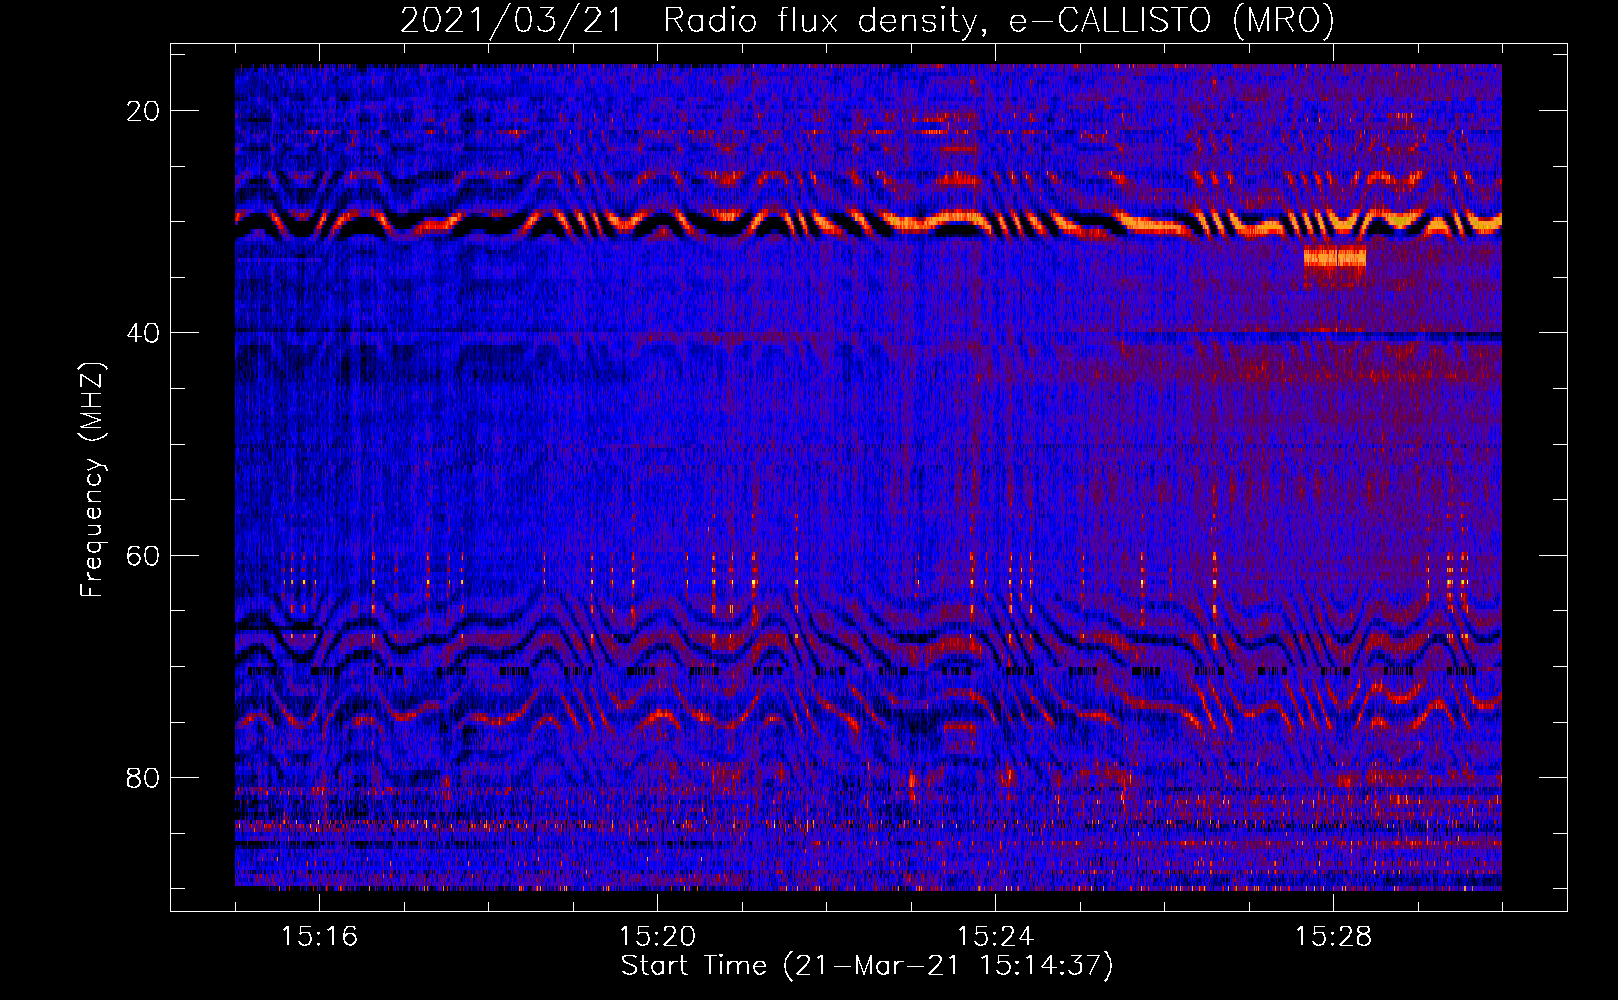This screenshot has height=1000, width=1618.
Task: Click the plot title "2021/03/21 Radio flux density, e-CALLISTO (MRO)"
Action: [867, 20]
